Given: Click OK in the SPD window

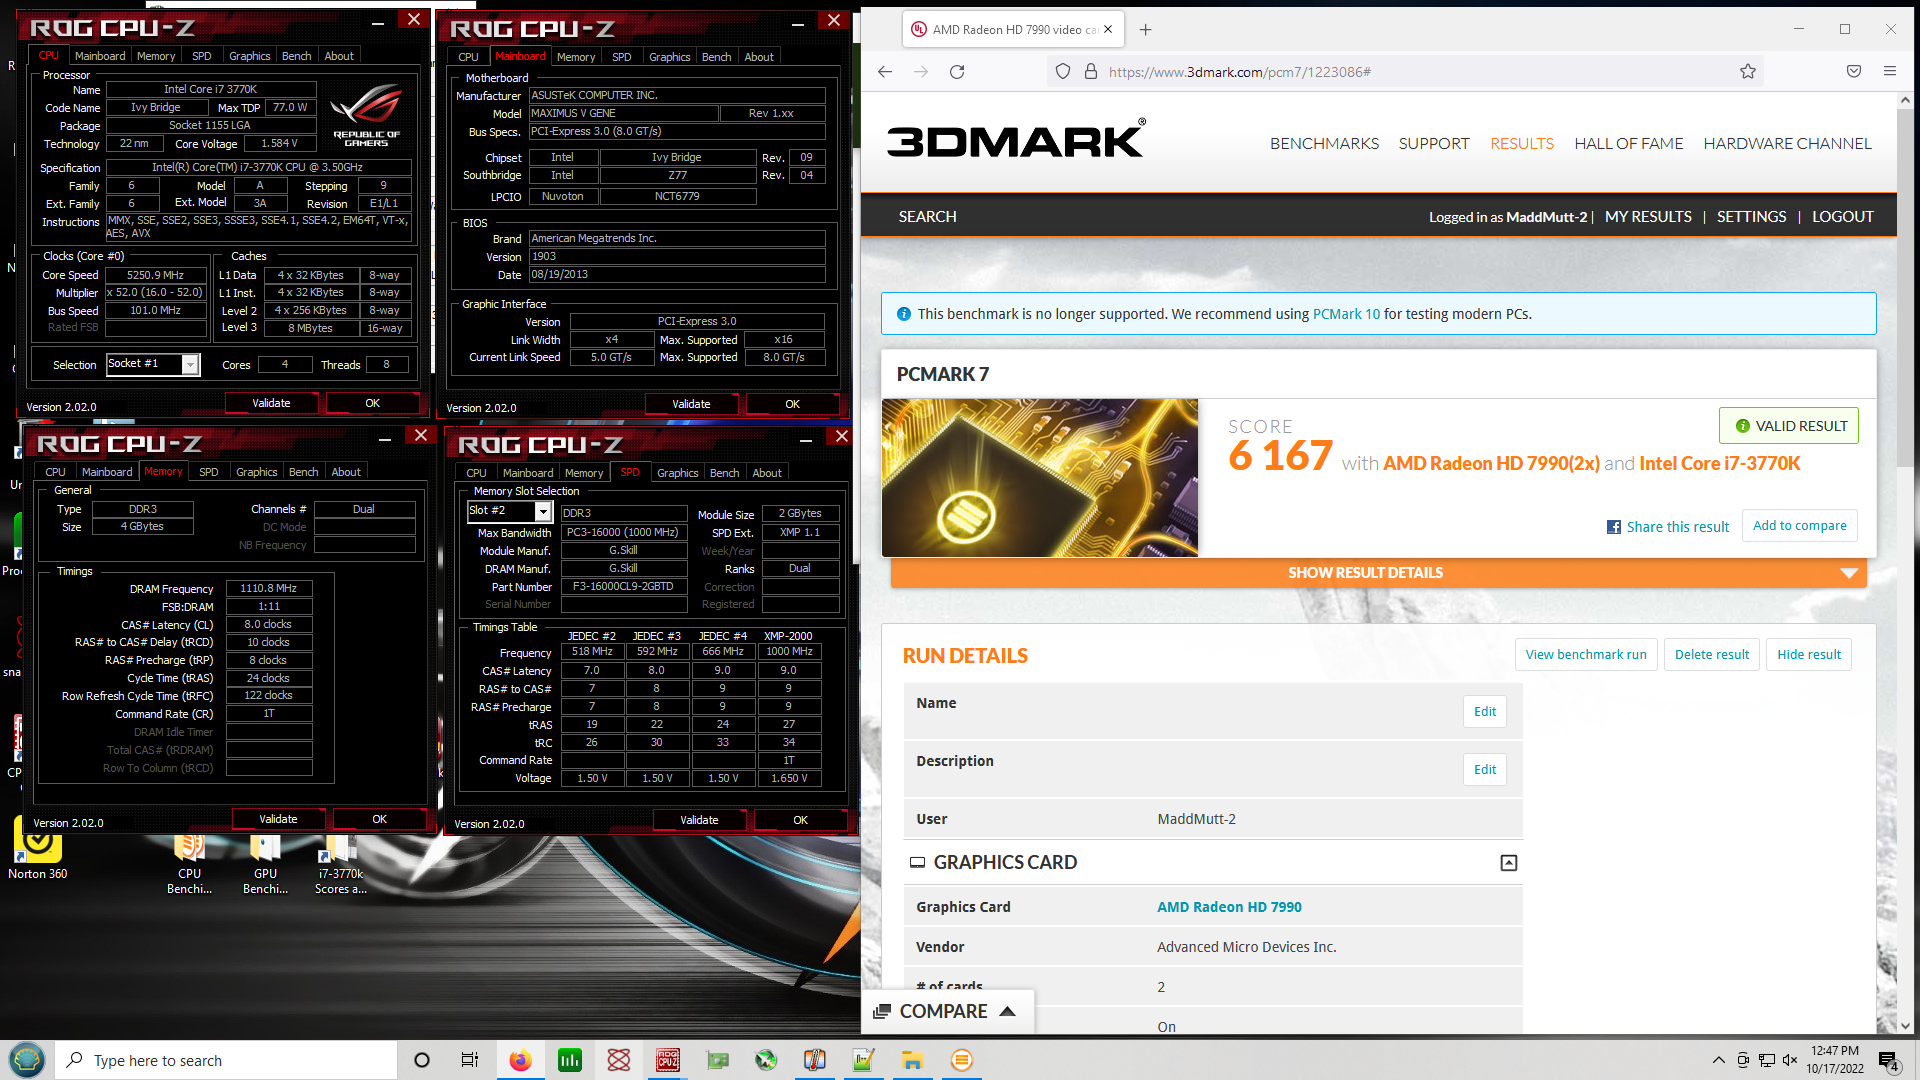Looking at the screenshot, I should [800, 820].
